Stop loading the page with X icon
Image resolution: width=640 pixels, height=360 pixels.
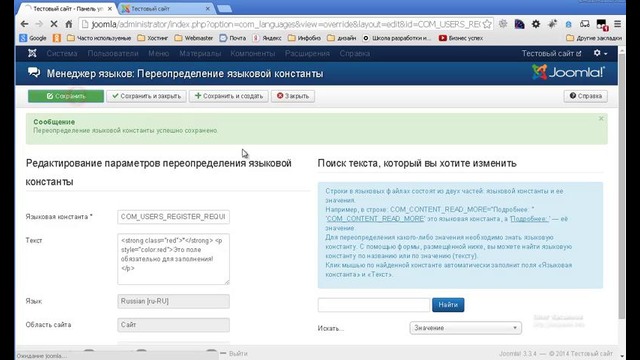click(x=54, y=24)
